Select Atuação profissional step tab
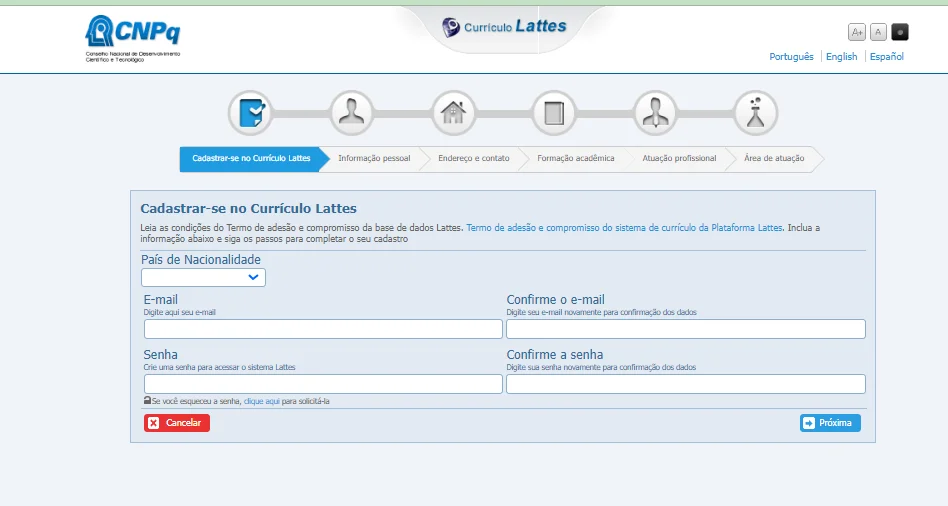Image resolution: width=948 pixels, height=506 pixels. 679,158
